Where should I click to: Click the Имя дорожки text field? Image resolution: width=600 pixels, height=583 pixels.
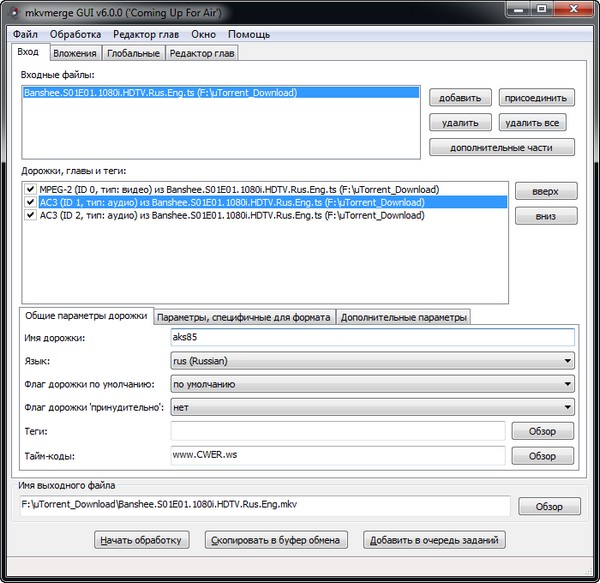[x=372, y=337]
